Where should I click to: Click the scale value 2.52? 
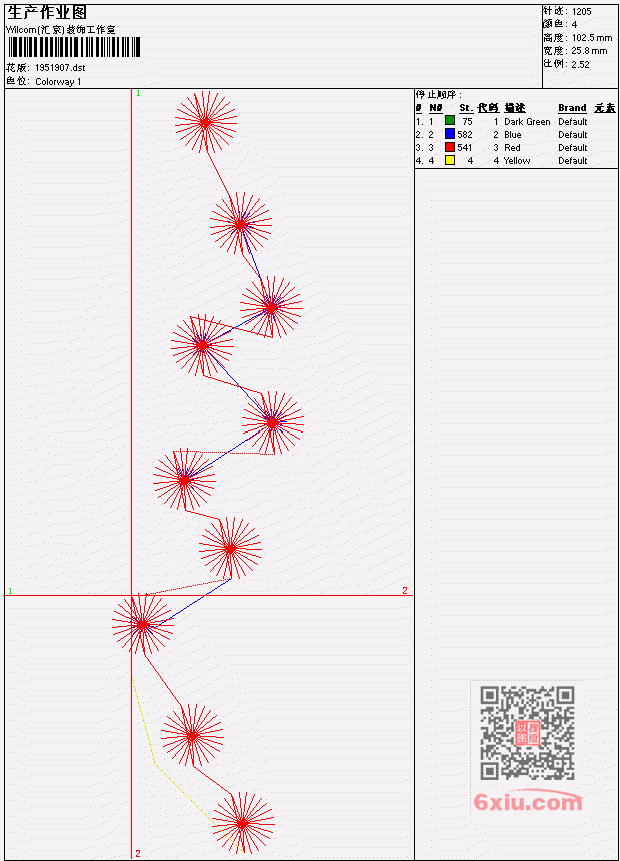pyautogui.click(x=580, y=64)
